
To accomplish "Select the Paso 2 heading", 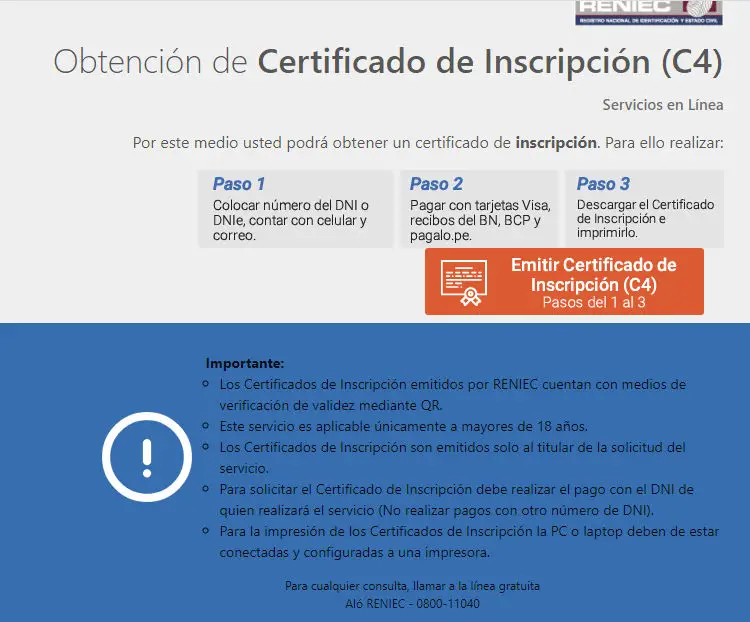I will [x=436, y=184].
